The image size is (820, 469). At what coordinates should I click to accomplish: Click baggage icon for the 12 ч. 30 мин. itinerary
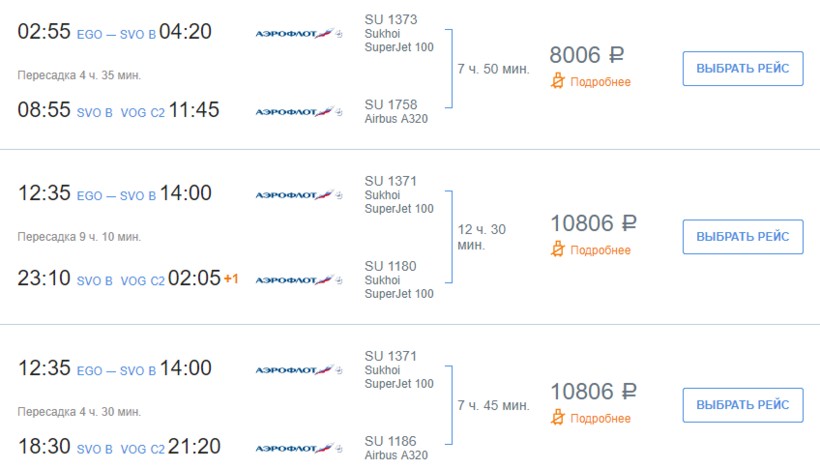click(559, 250)
